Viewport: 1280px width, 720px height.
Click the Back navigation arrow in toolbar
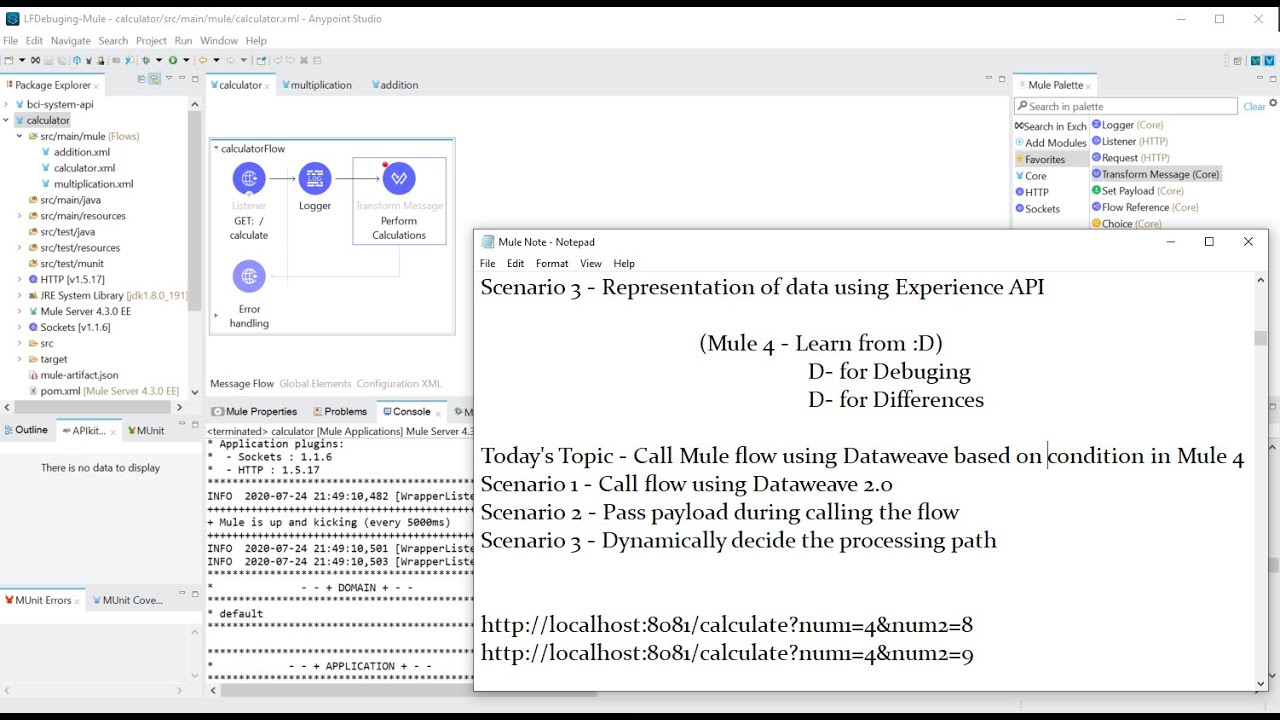[203, 60]
